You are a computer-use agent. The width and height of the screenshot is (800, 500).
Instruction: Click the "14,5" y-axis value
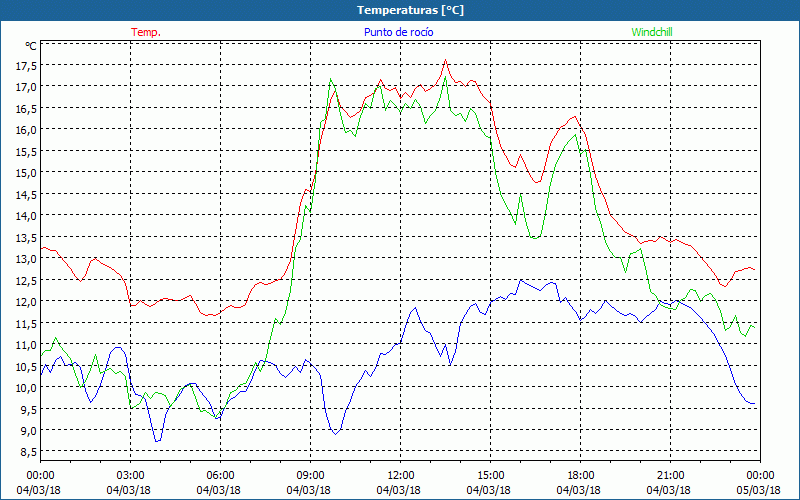[26, 194]
